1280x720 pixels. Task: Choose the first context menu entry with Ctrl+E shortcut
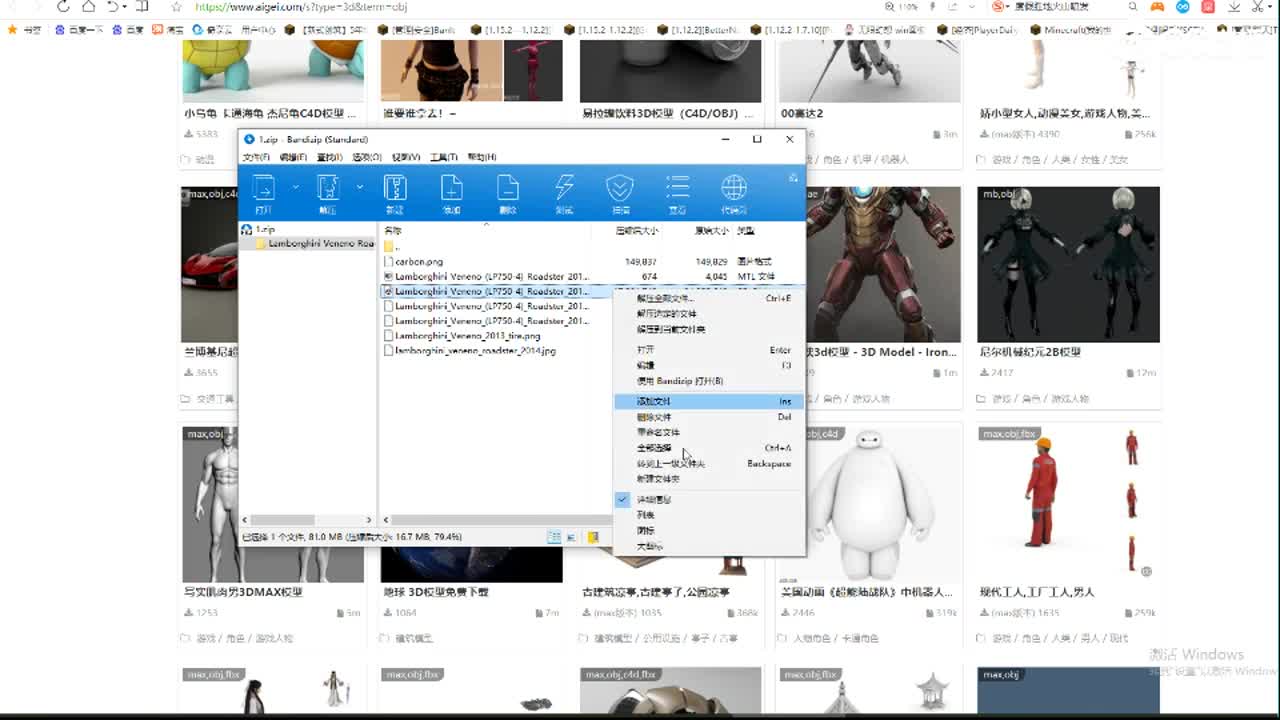[x=708, y=298]
